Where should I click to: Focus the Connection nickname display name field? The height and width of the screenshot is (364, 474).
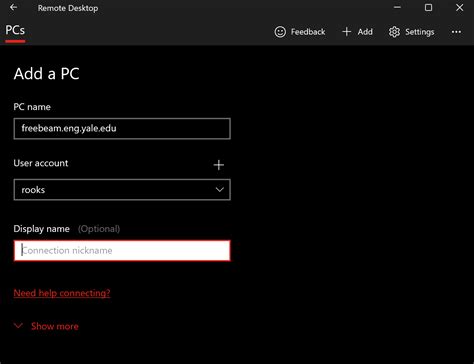[122, 251]
